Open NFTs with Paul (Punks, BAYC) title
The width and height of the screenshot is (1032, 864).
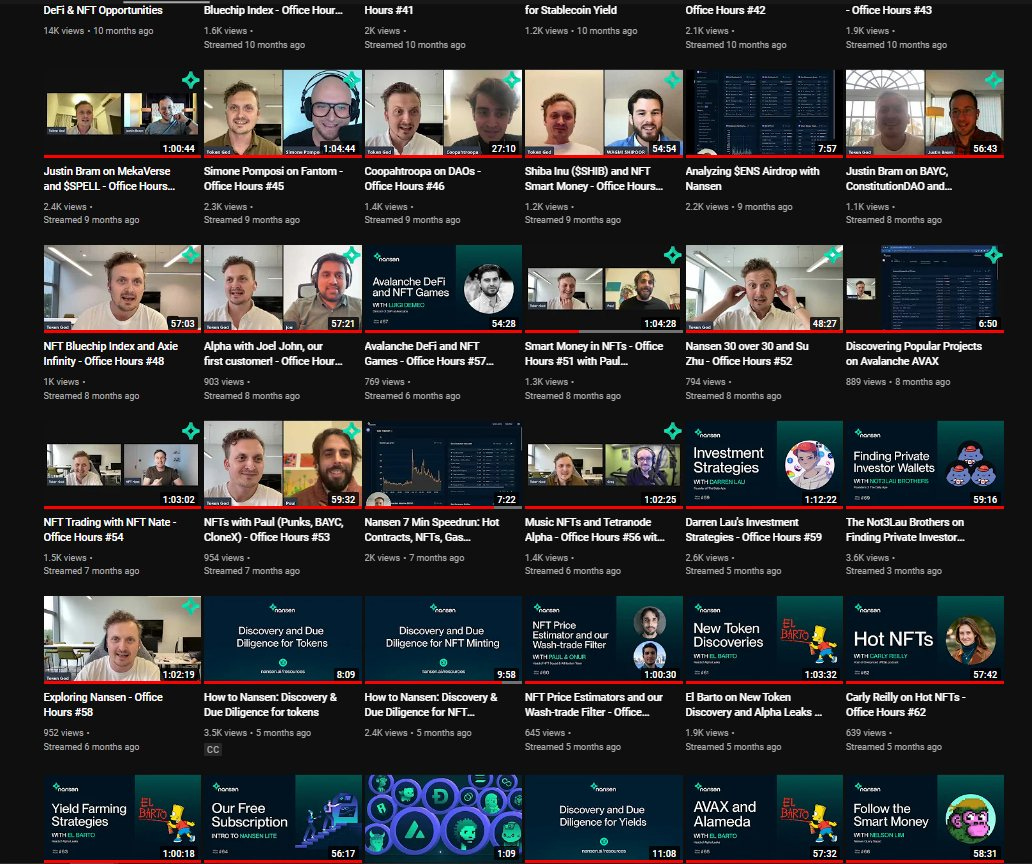(273, 529)
